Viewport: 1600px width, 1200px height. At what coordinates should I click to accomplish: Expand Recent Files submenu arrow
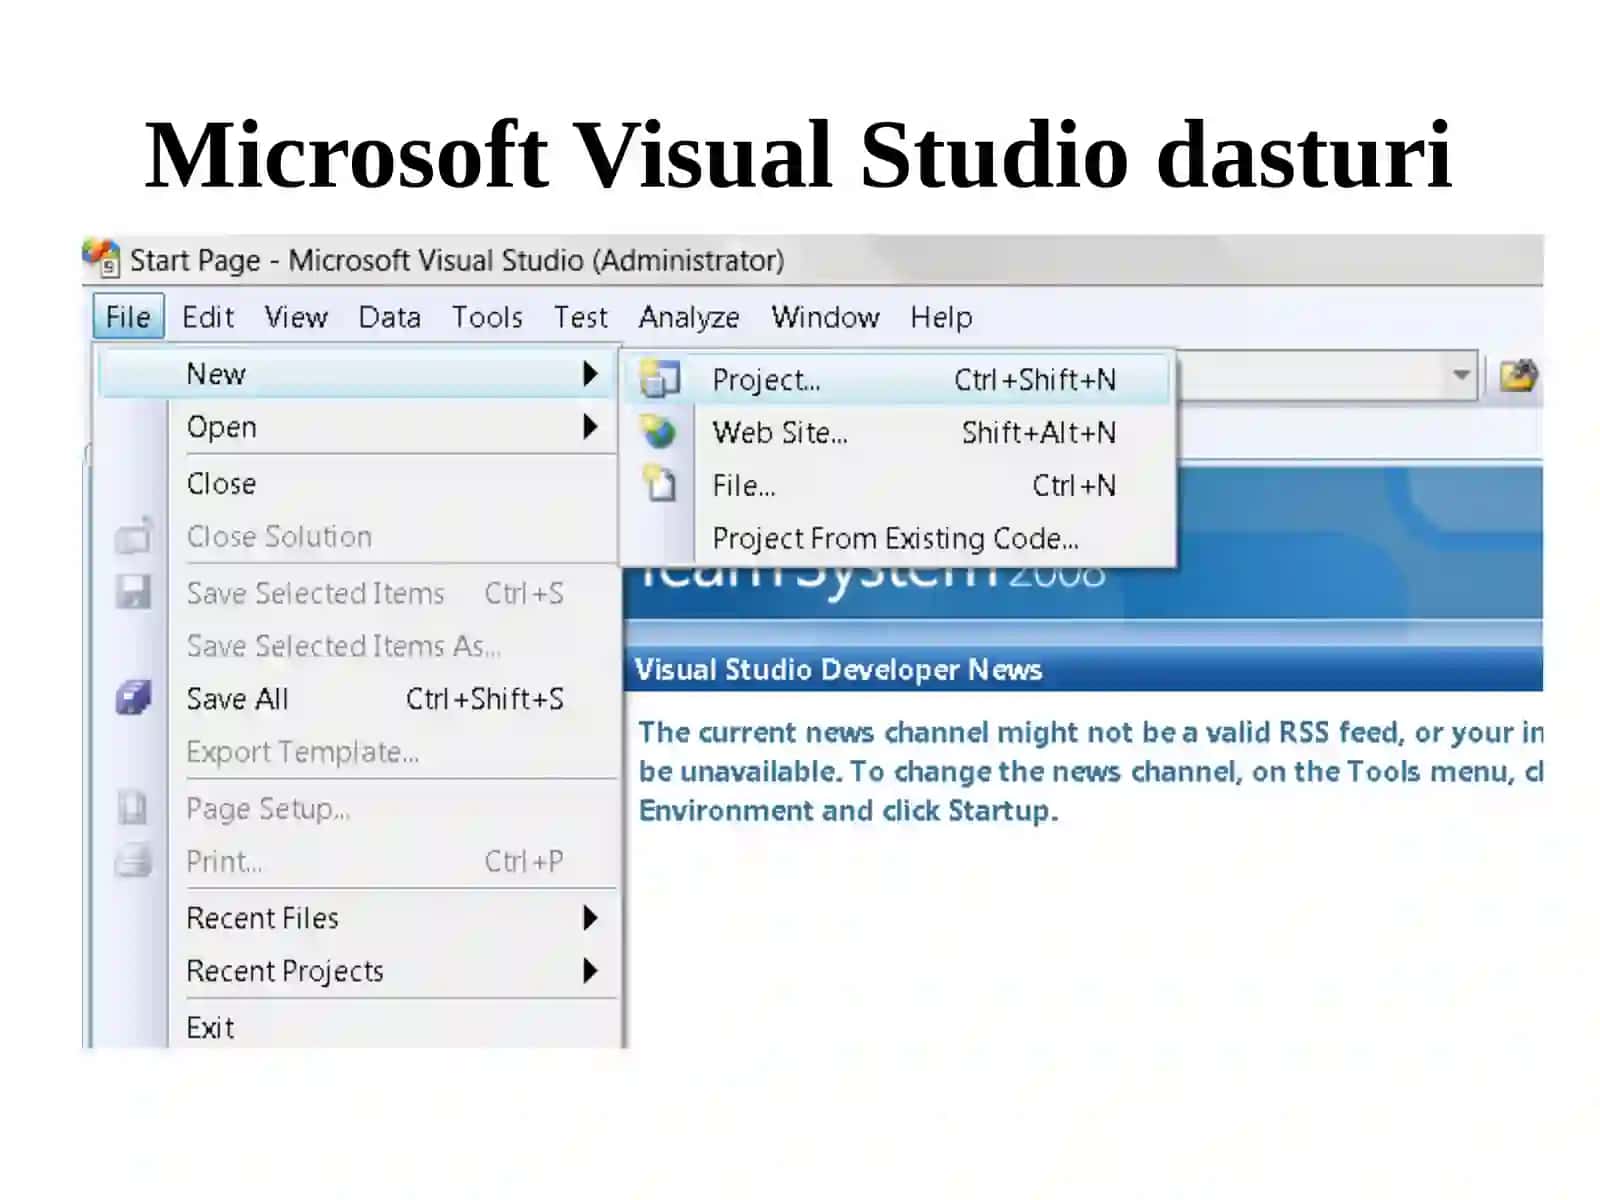click(590, 918)
